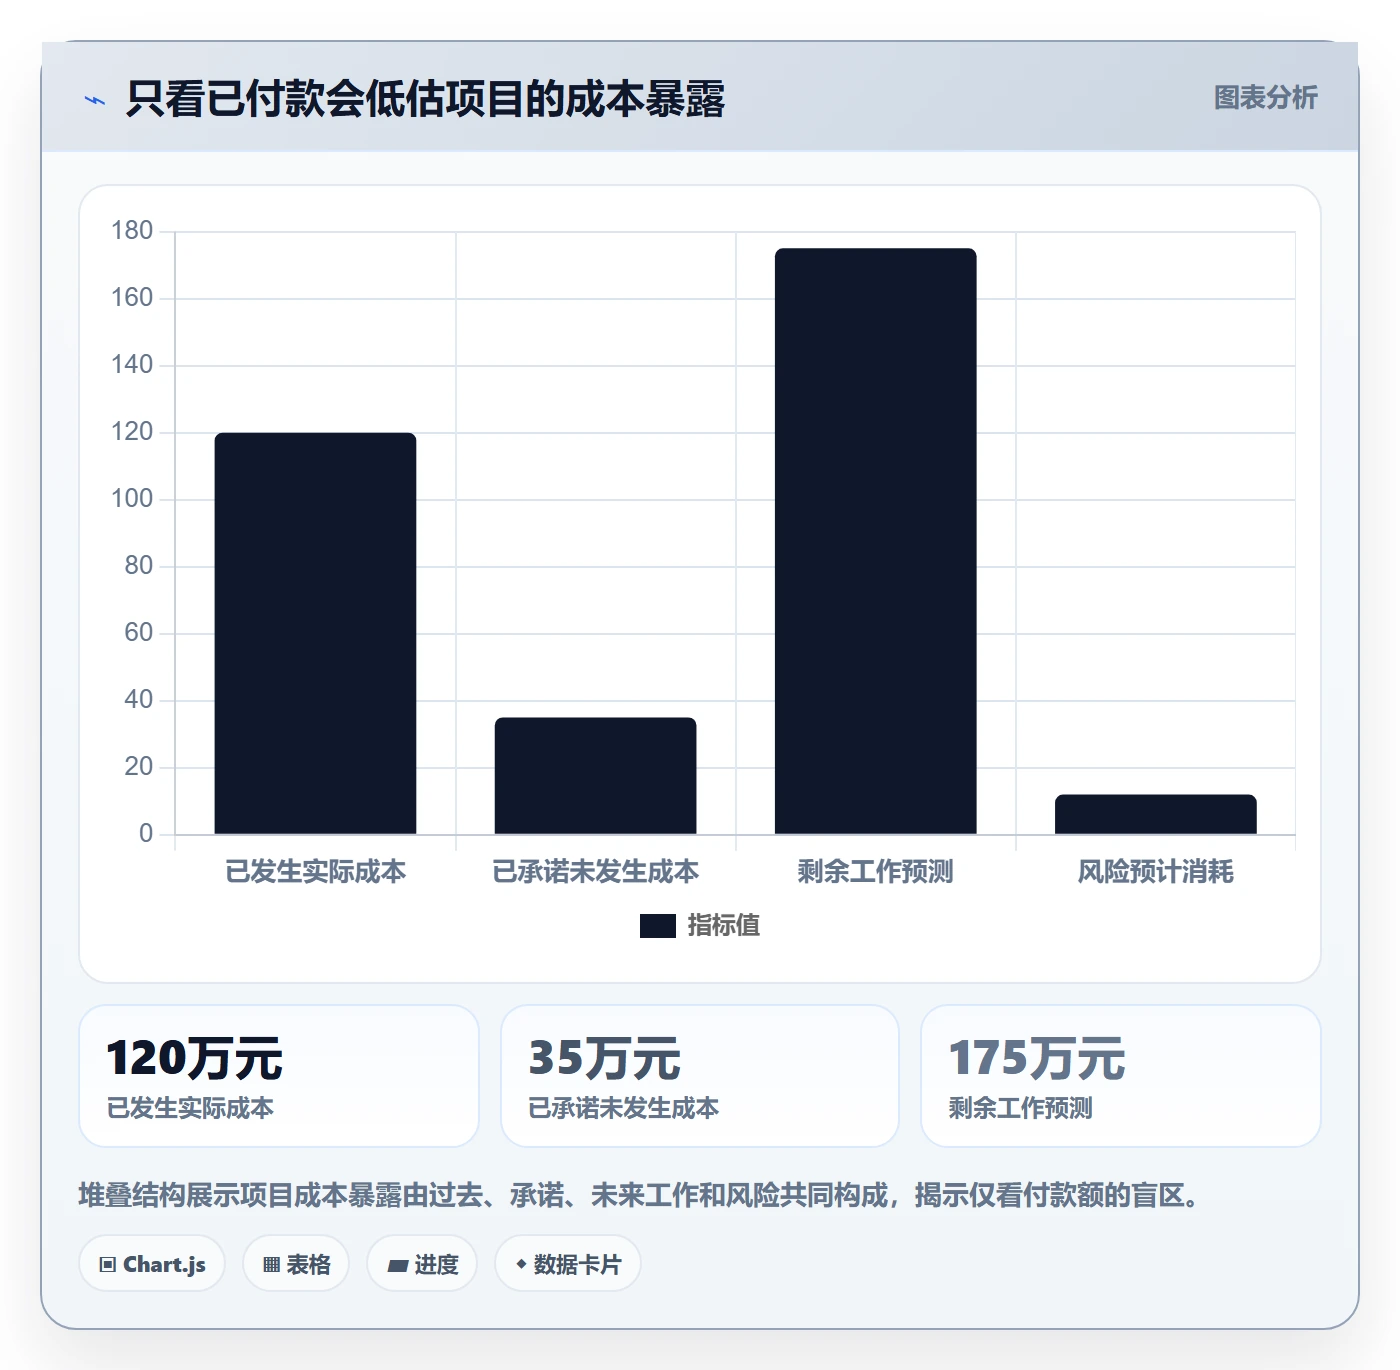Click the lightning icon beside the title
Image resolution: width=1400 pixels, height=1370 pixels.
95,100
